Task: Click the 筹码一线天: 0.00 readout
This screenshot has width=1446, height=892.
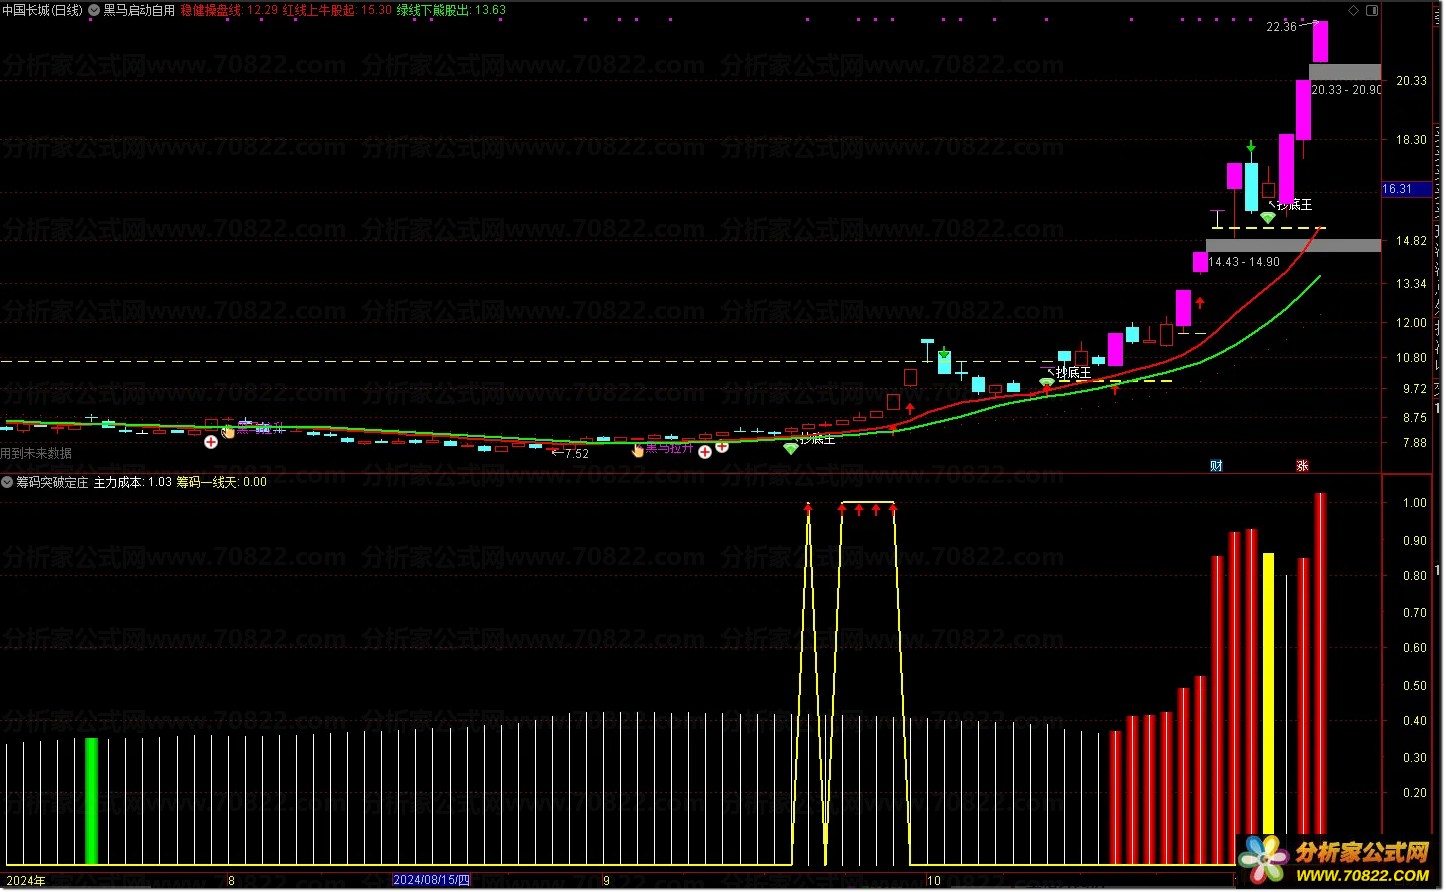Action: pos(222,482)
